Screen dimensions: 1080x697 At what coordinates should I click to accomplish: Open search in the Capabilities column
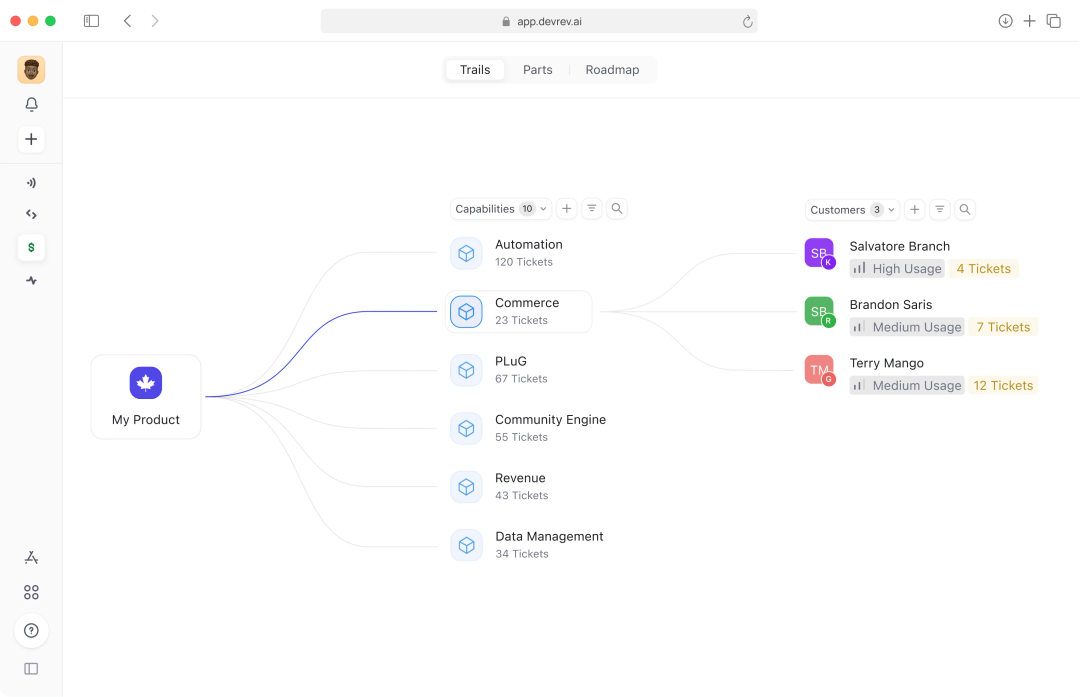click(x=617, y=208)
